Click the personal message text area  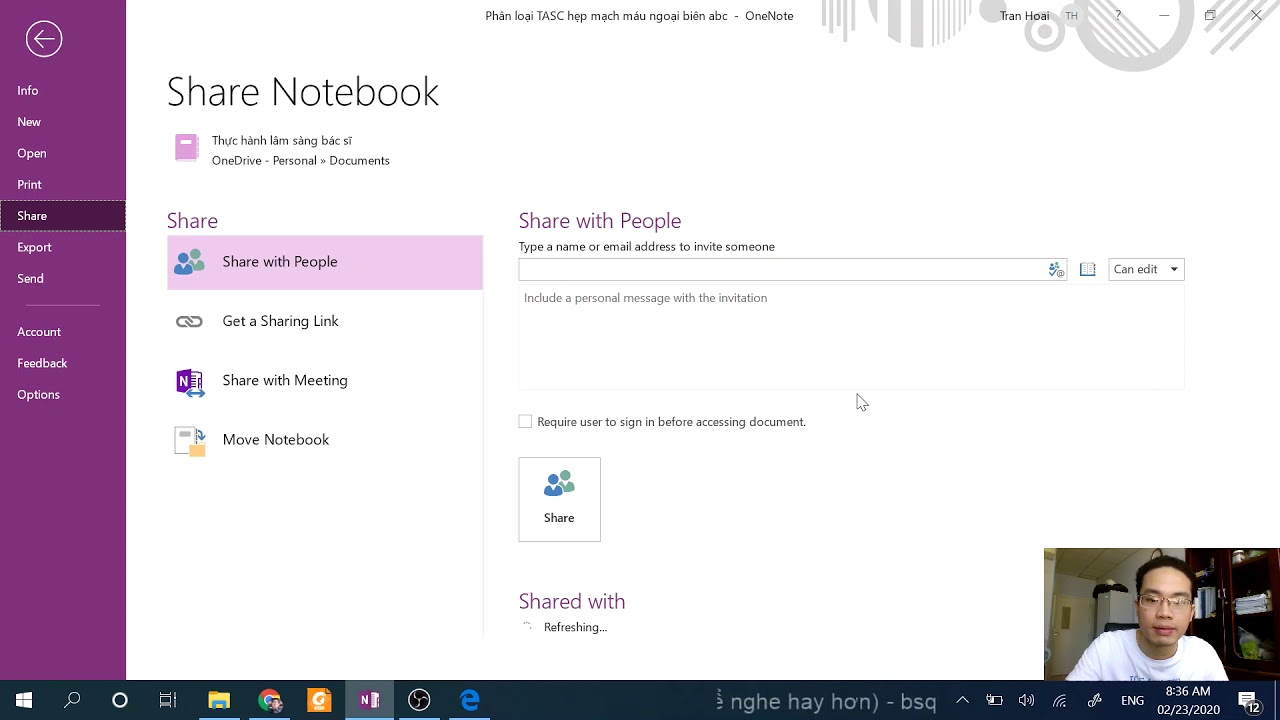point(851,337)
